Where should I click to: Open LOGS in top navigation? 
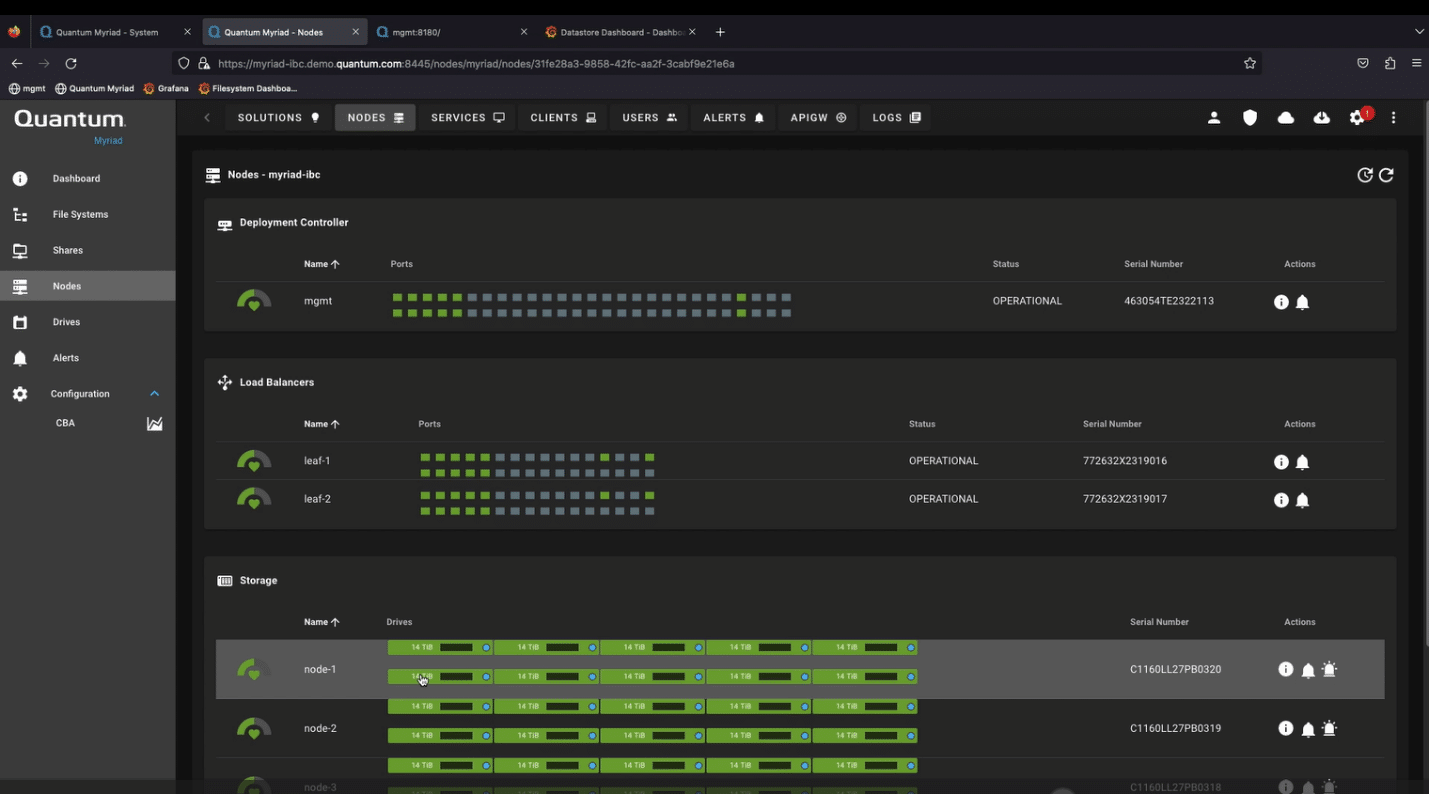[x=896, y=118]
